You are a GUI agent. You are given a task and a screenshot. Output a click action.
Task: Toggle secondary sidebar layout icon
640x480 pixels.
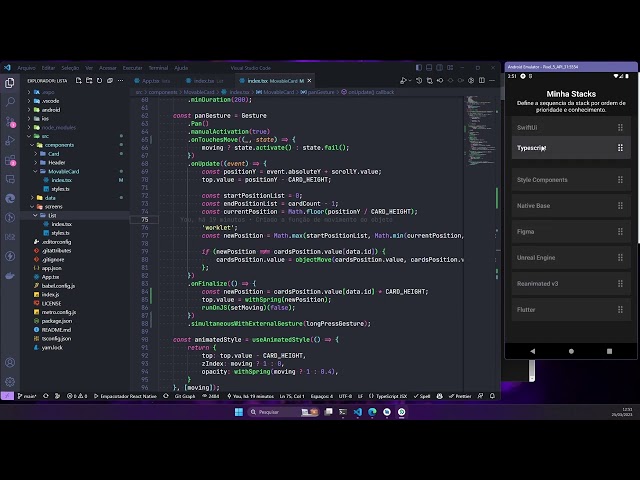point(440,68)
